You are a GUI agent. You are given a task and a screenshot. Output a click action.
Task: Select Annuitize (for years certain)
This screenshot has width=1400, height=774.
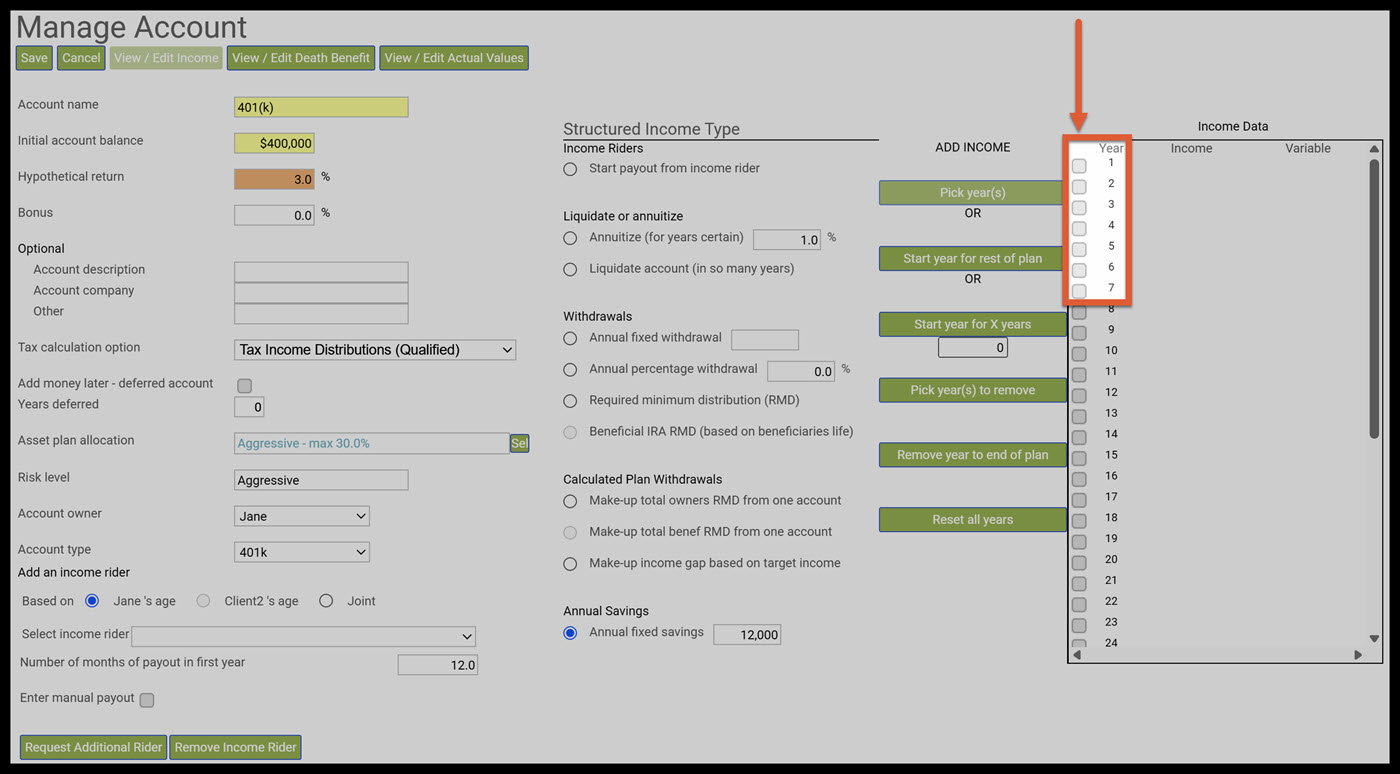(570, 238)
